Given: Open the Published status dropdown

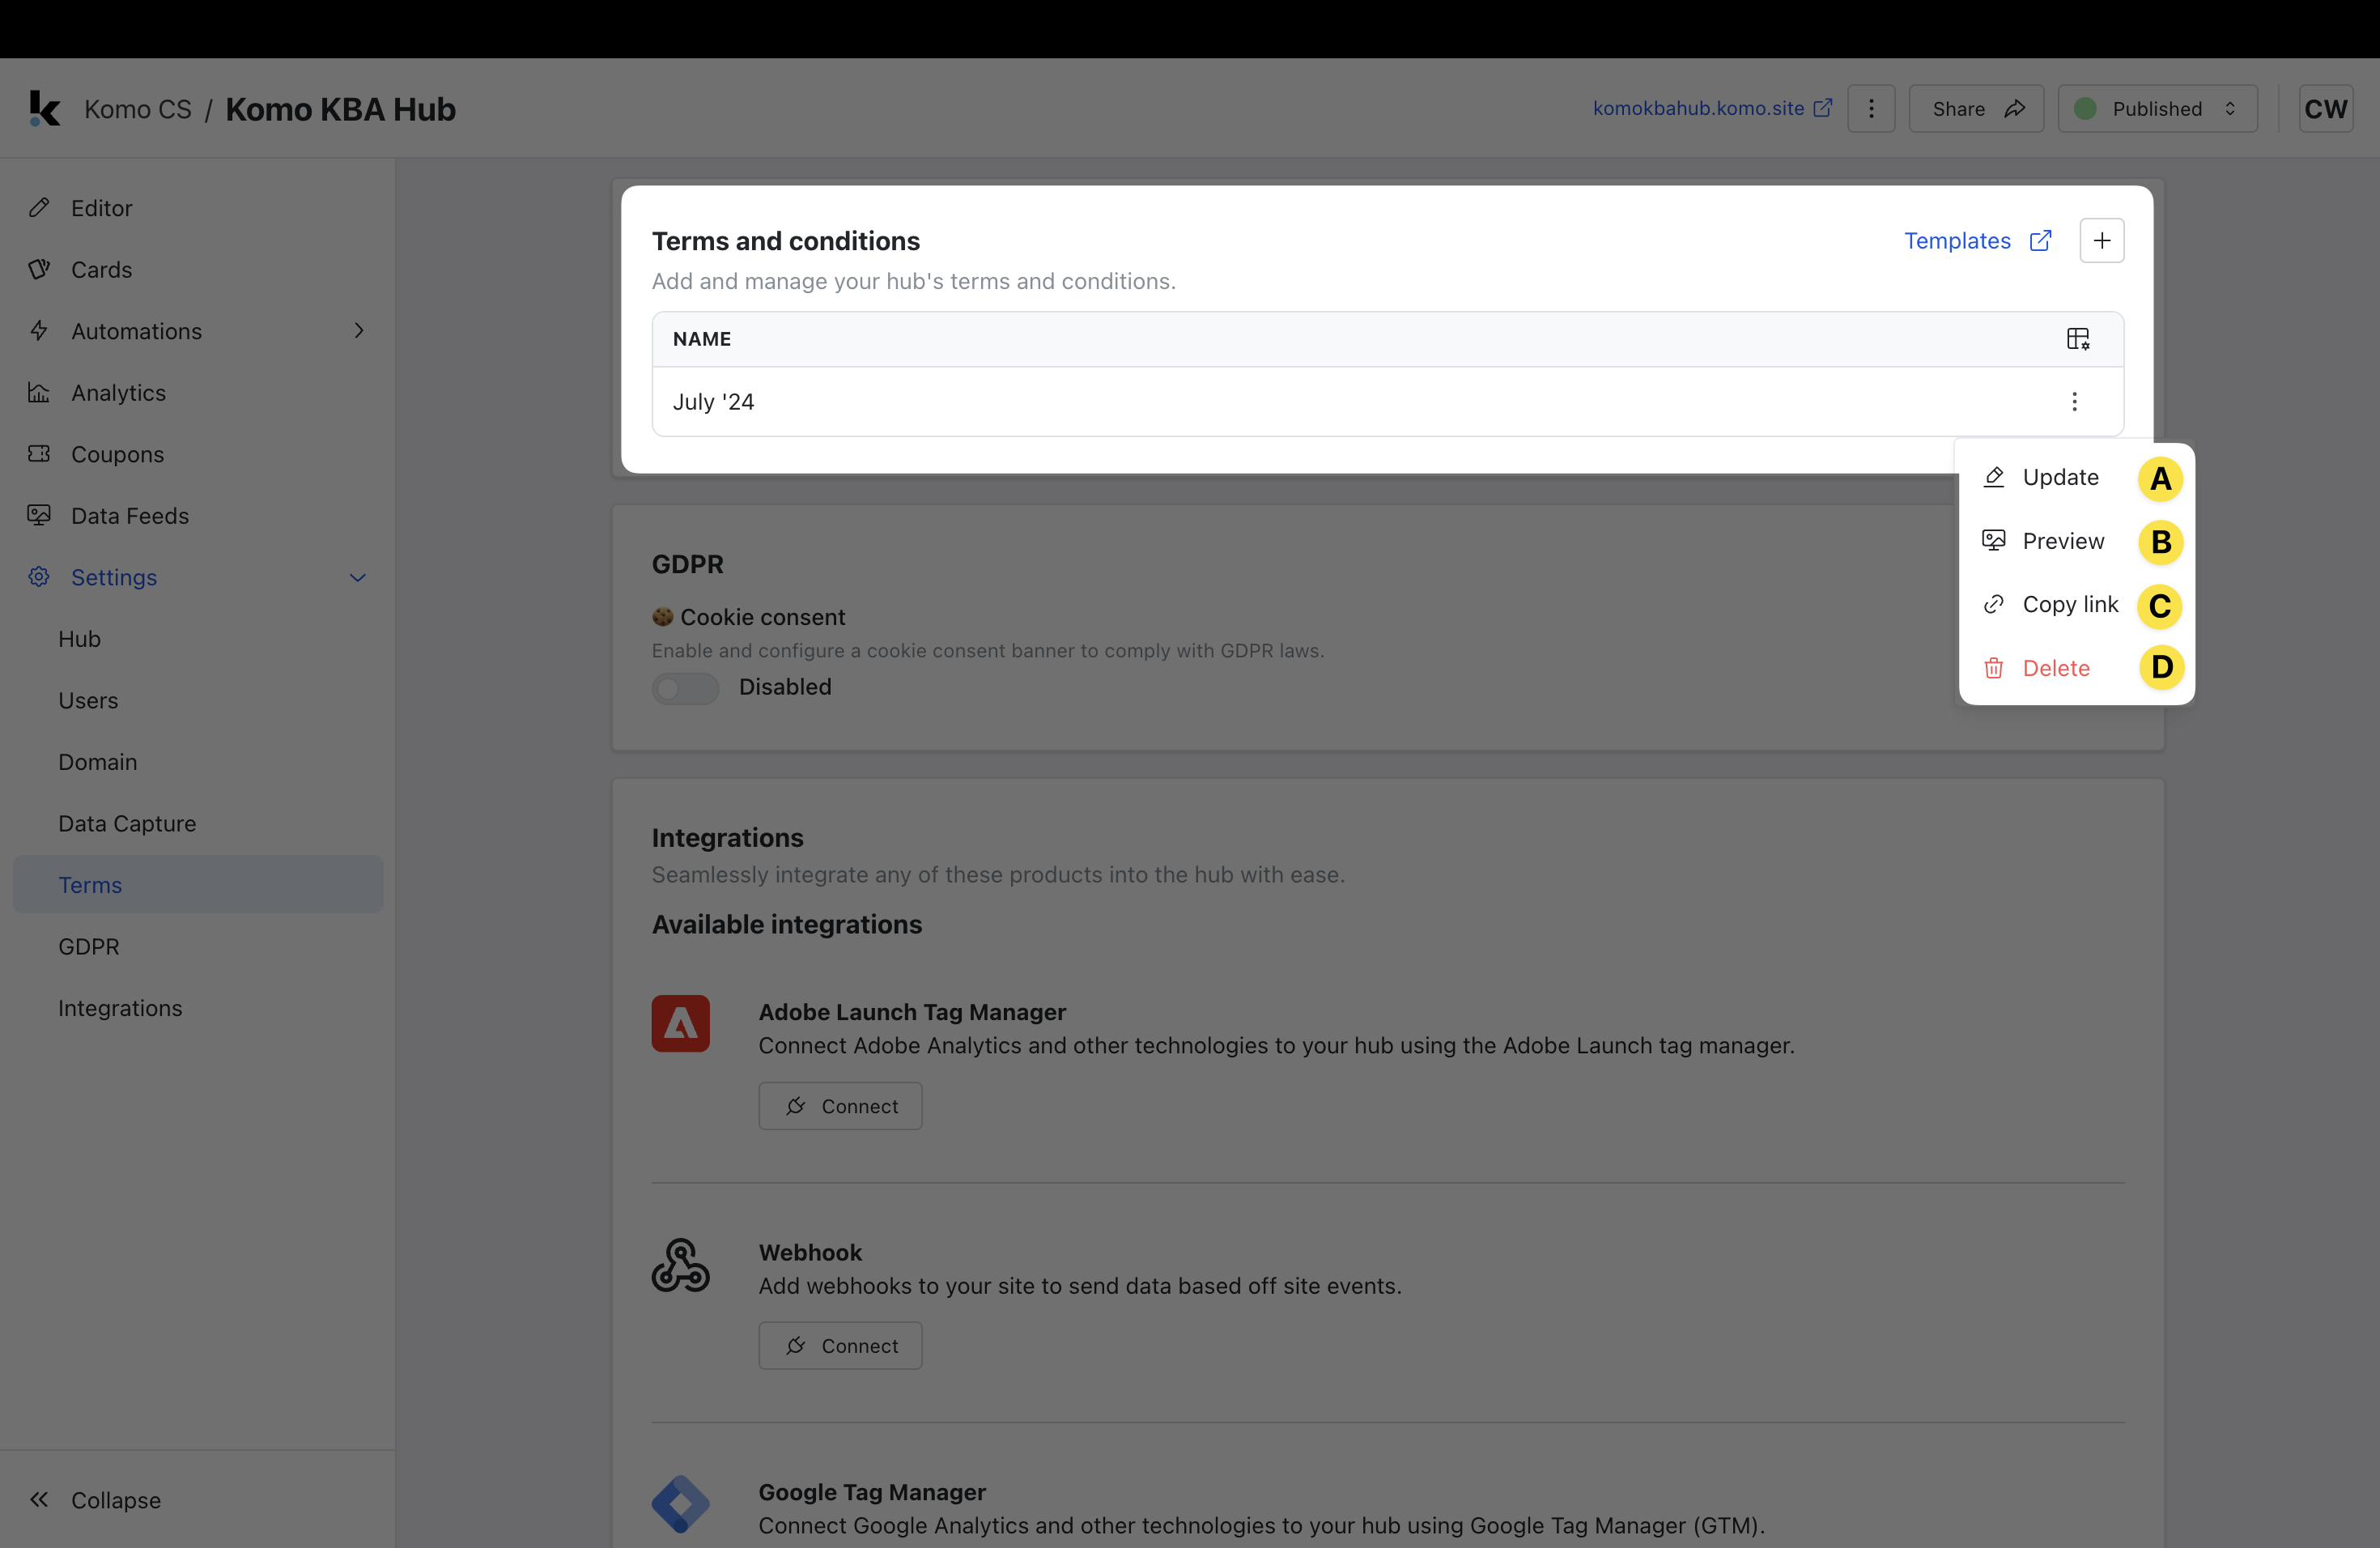Looking at the screenshot, I should [2157, 108].
